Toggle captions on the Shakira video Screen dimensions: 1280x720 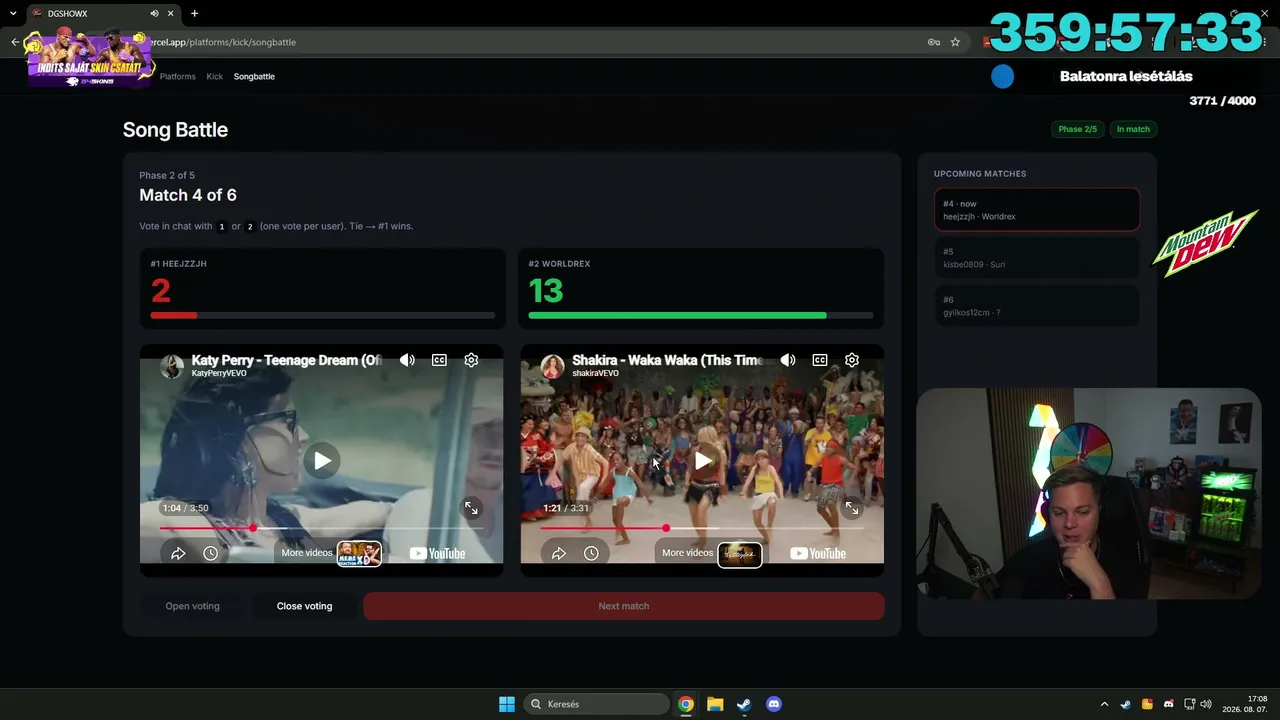tap(820, 360)
